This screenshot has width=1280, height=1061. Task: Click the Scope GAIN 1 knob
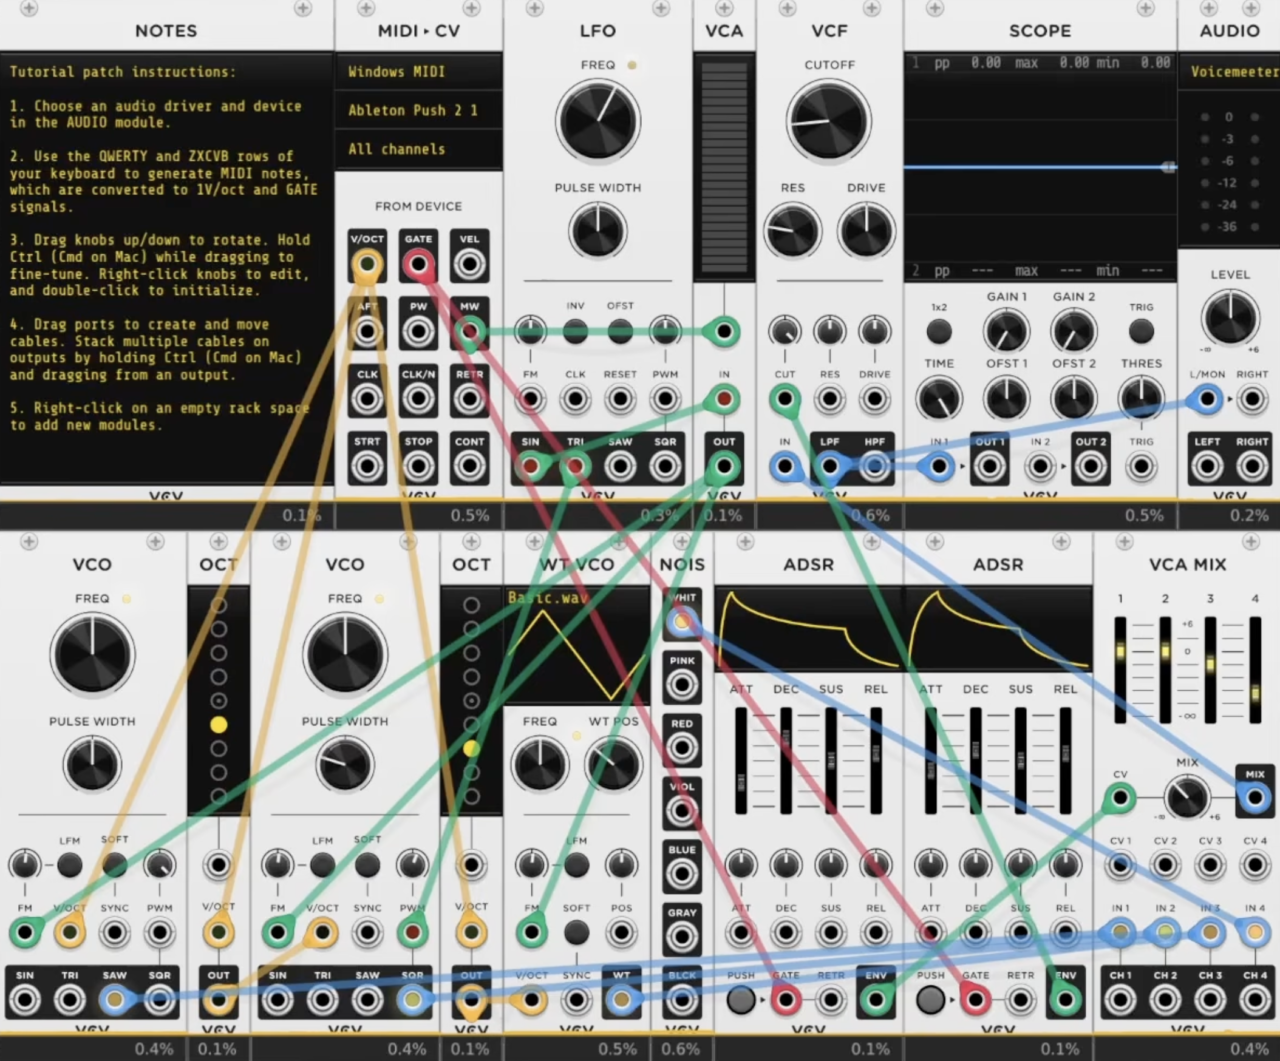(1006, 331)
